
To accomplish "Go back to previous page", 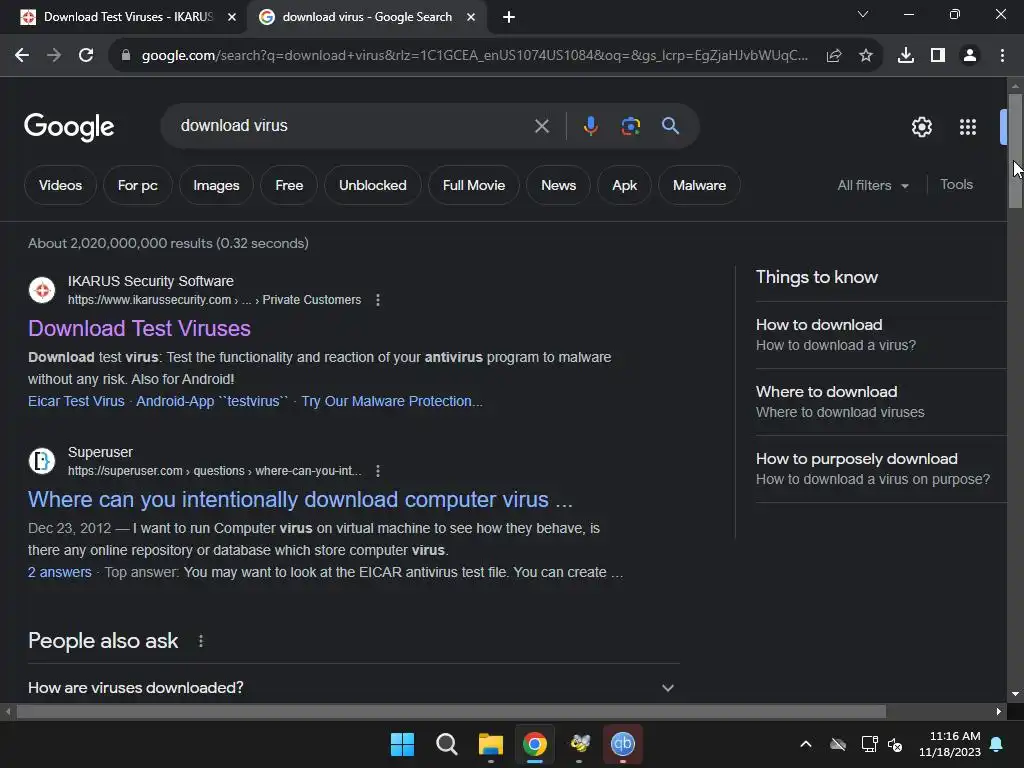I will (22, 56).
